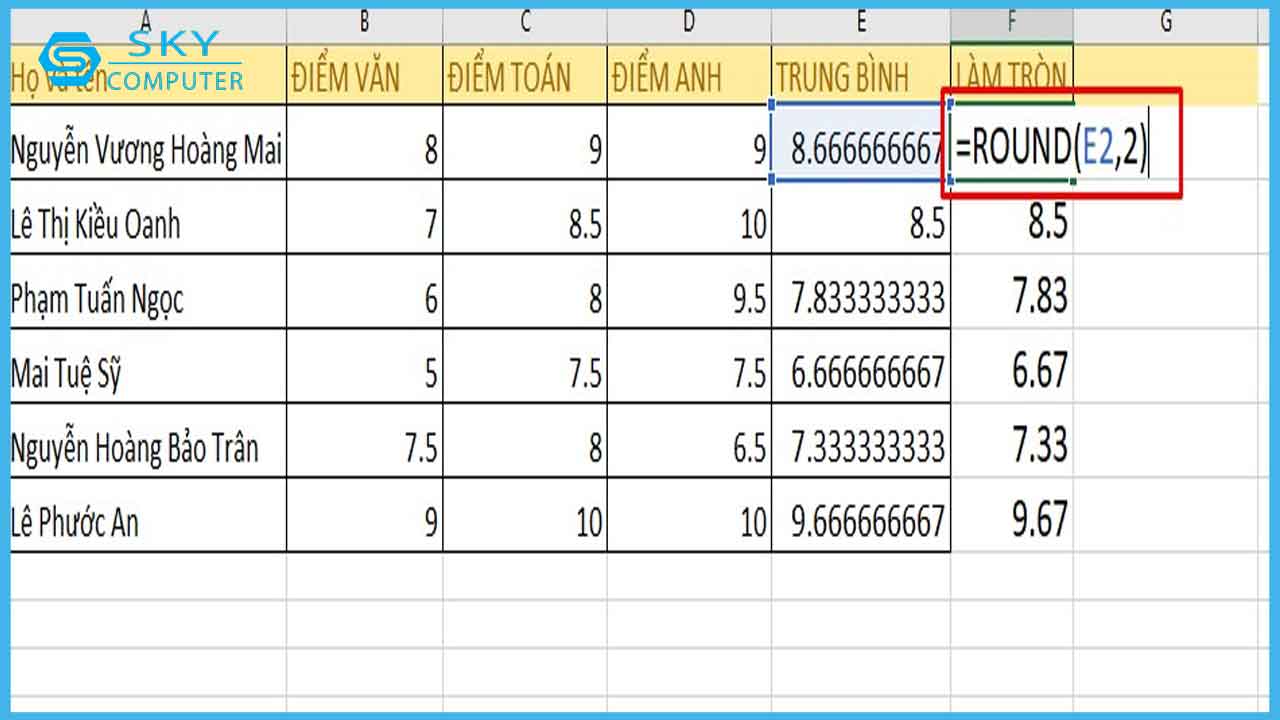The image size is (1280, 720).
Task: Select column F header
Action: point(1012,24)
